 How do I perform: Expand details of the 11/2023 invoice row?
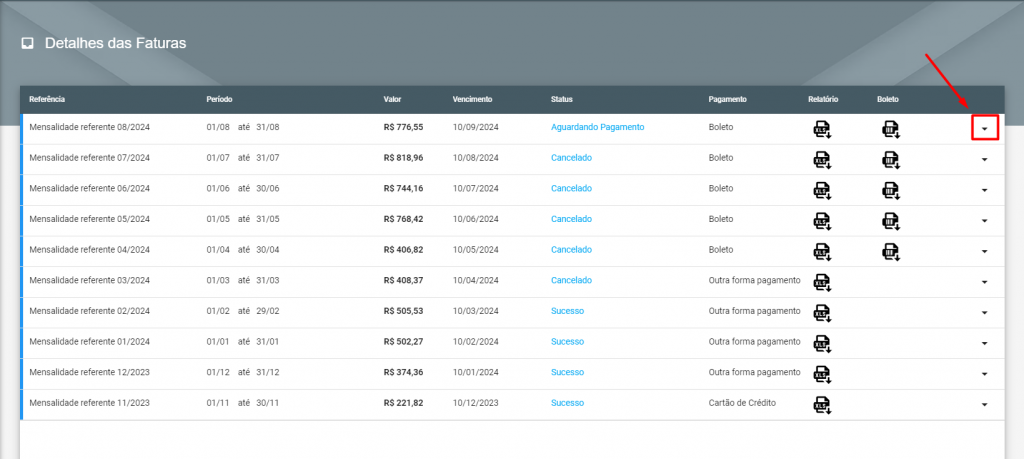tap(985, 405)
